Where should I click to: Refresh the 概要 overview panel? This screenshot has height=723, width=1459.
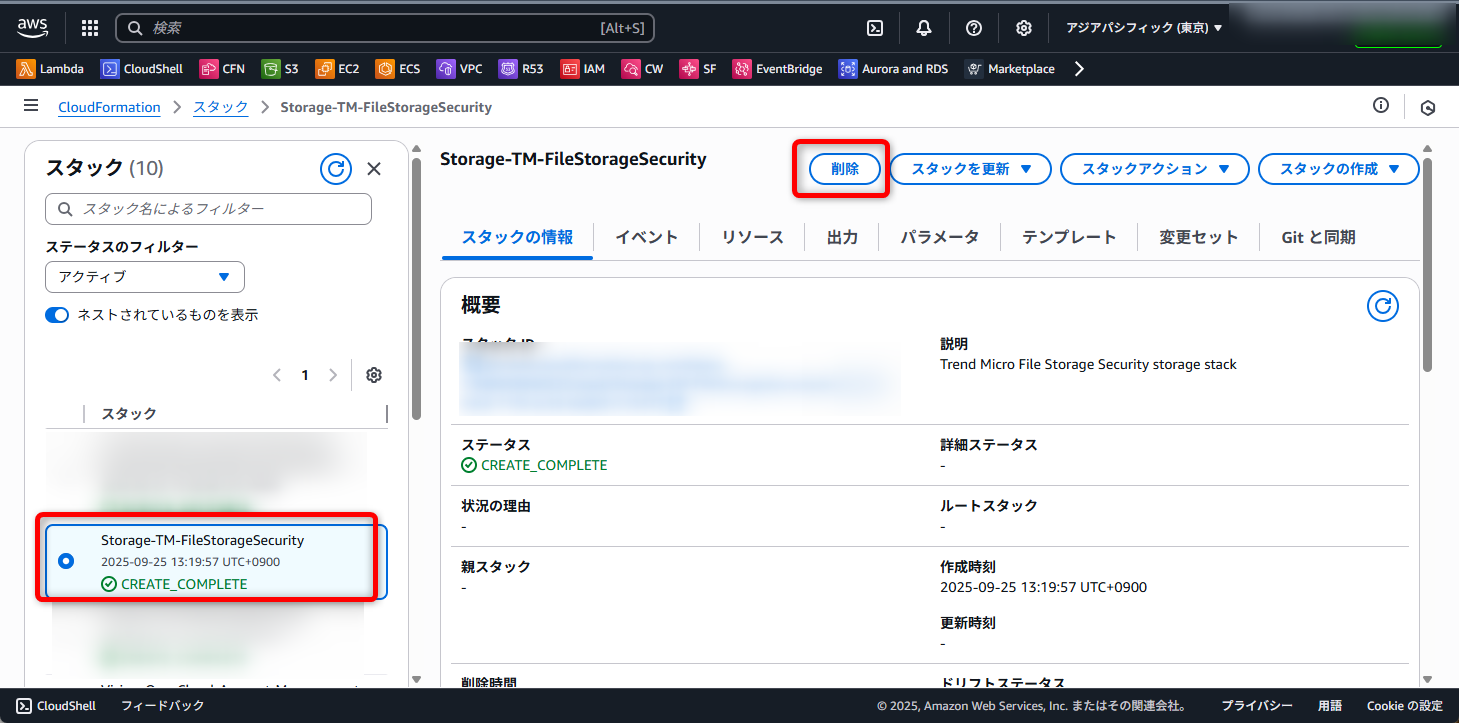[x=1382, y=306]
